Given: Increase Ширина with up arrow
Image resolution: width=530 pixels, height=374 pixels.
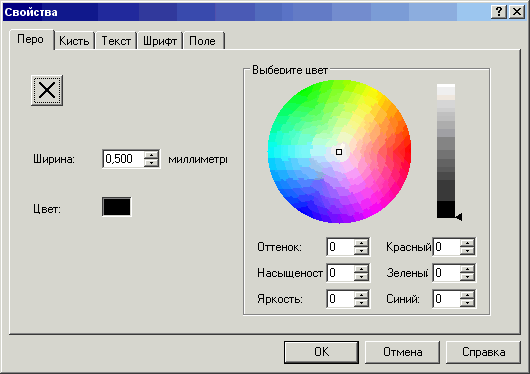Looking at the screenshot, I should (151, 155).
